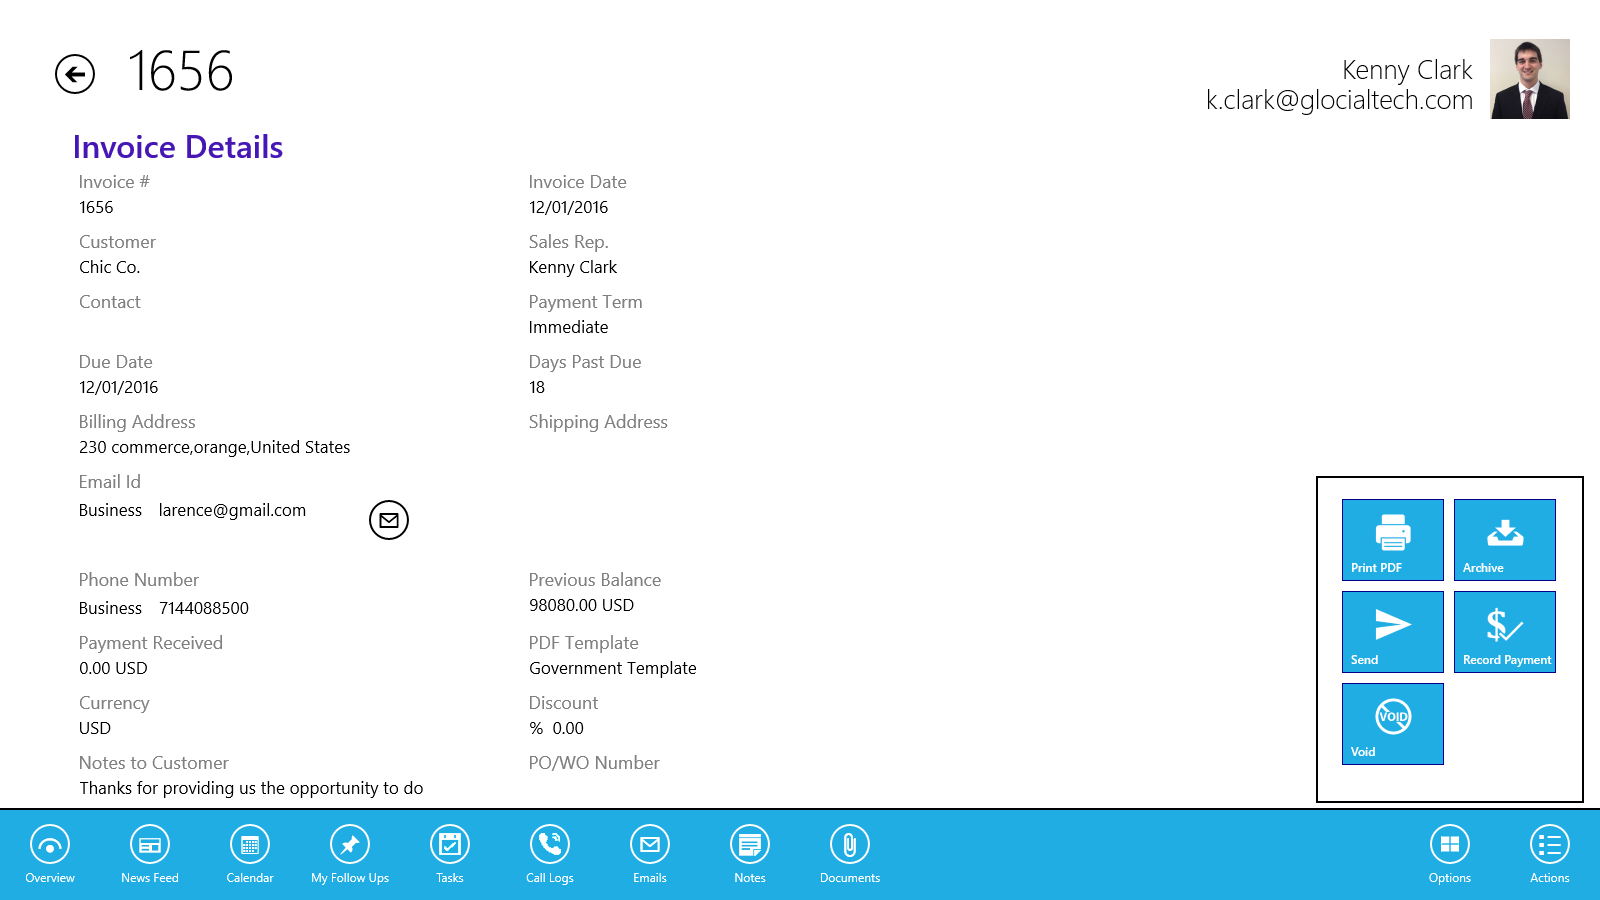The width and height of the screenshot is (1600, 900).
Task: Open My Follow Ups
Action: click(x=350, y=855)
